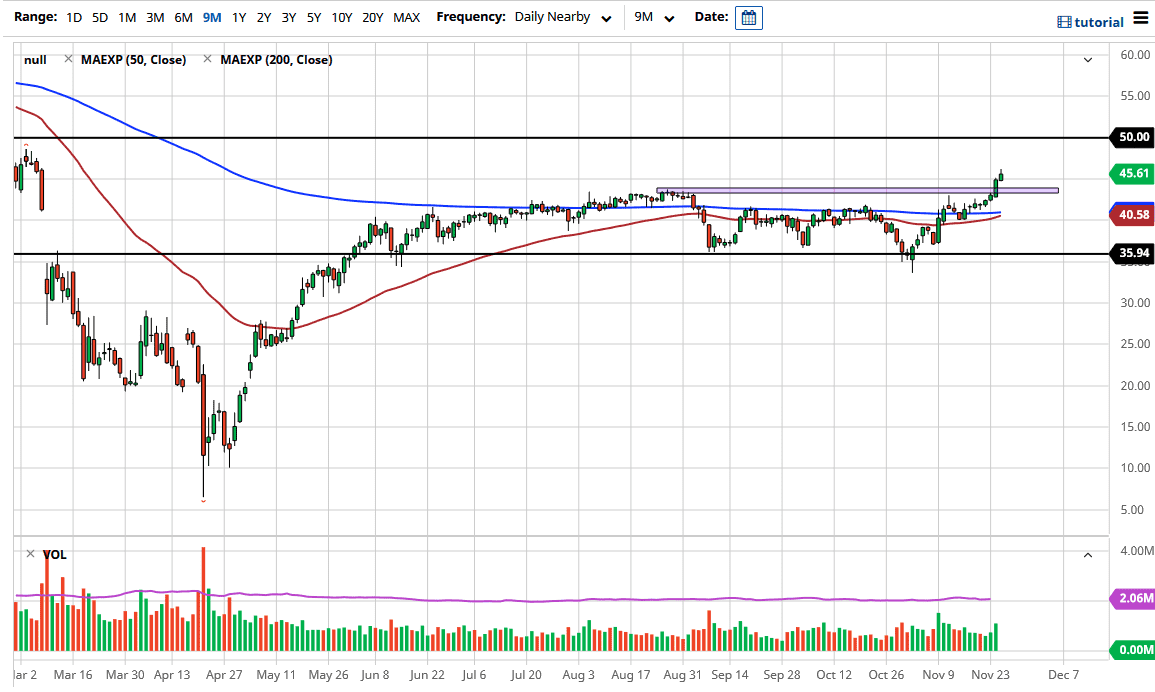Click the green 45.61 price flag

coord(1133,173)
